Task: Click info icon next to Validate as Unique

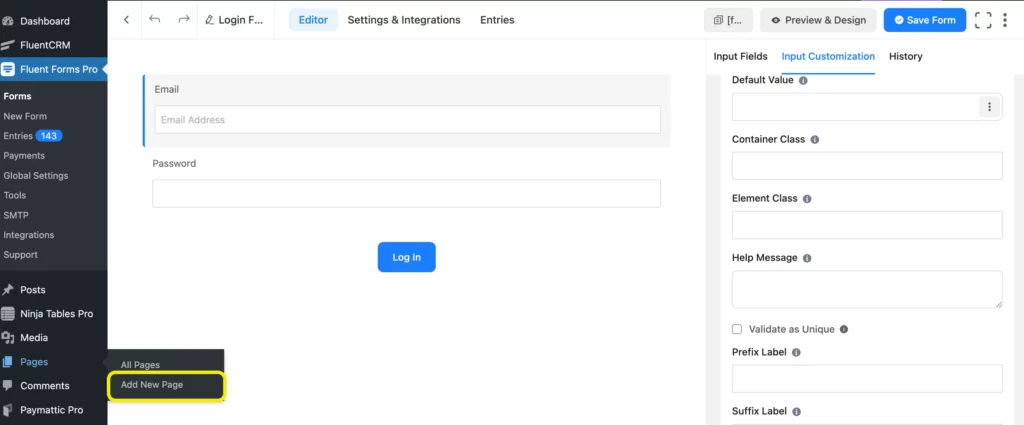Action: tap(844, 329)
